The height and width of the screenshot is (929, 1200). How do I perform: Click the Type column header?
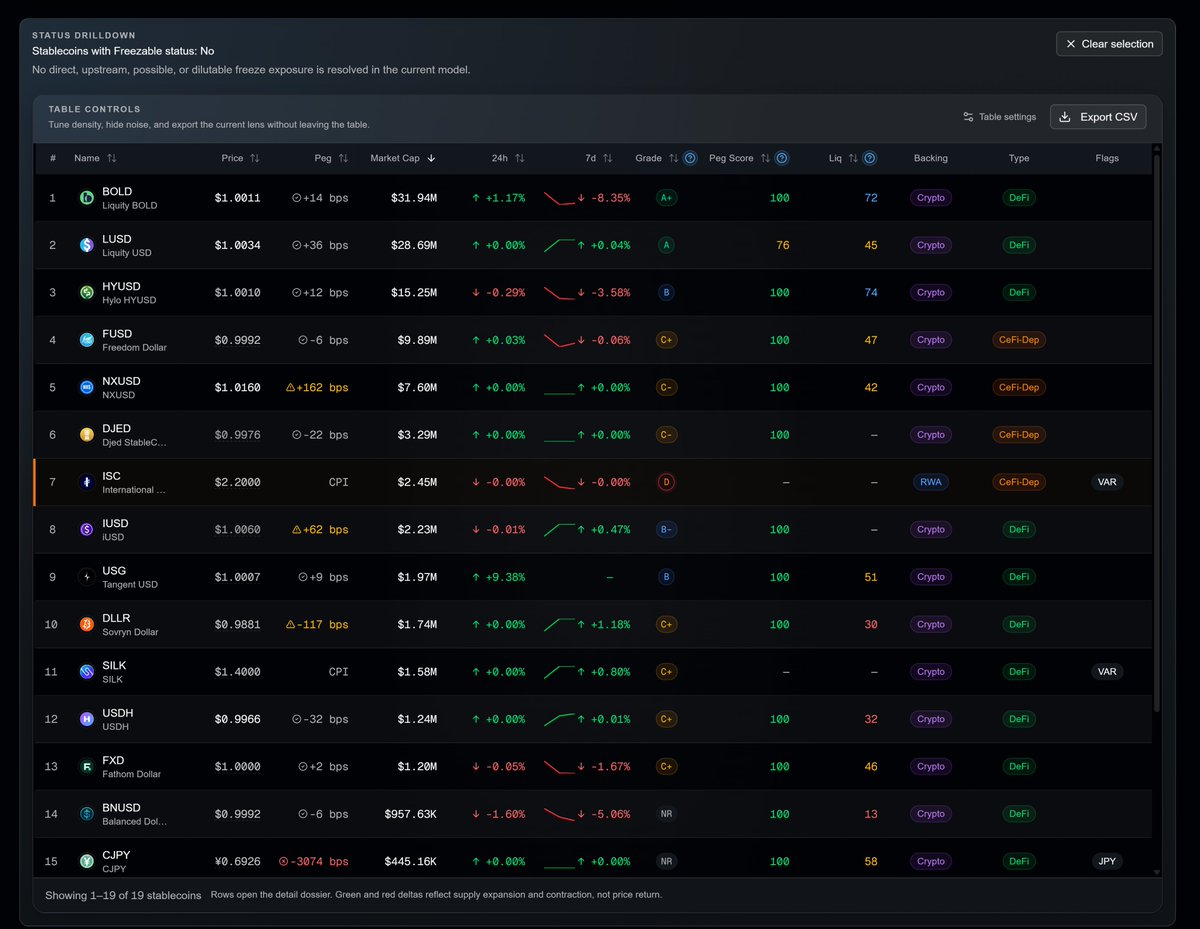pos(1019,158)
